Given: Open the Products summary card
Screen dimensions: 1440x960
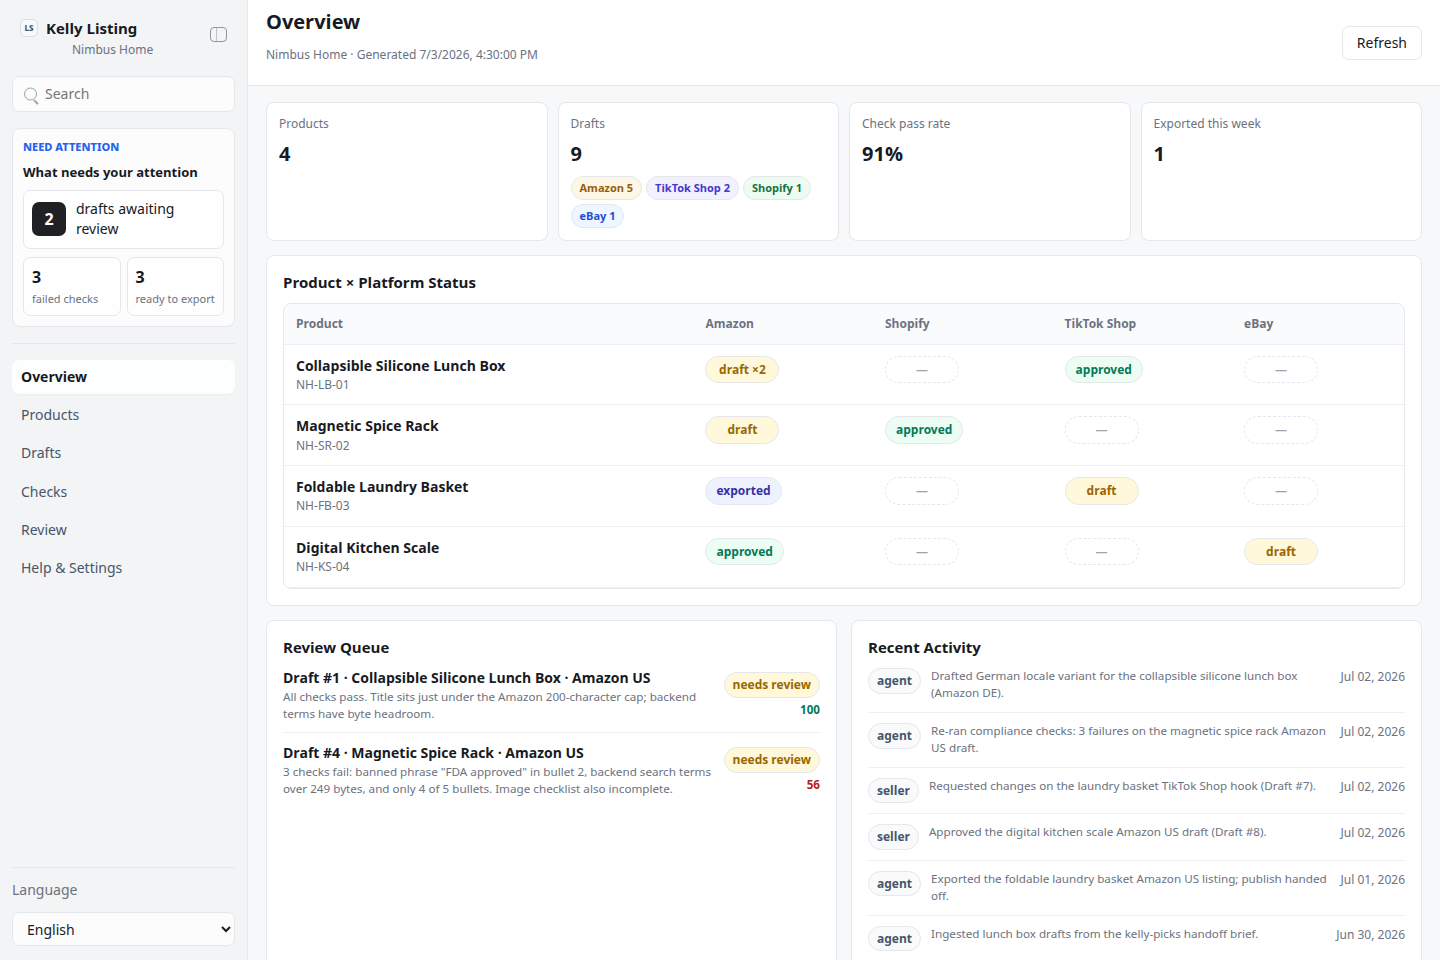Looking at the screenshot, I should pyautogui.click(x=407, y=171).
